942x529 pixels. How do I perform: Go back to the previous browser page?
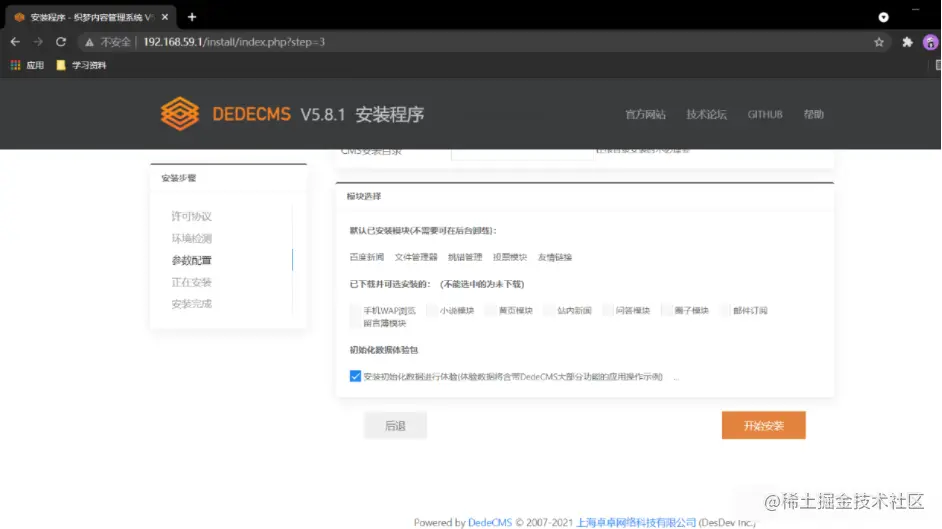[x=15, y=42]
